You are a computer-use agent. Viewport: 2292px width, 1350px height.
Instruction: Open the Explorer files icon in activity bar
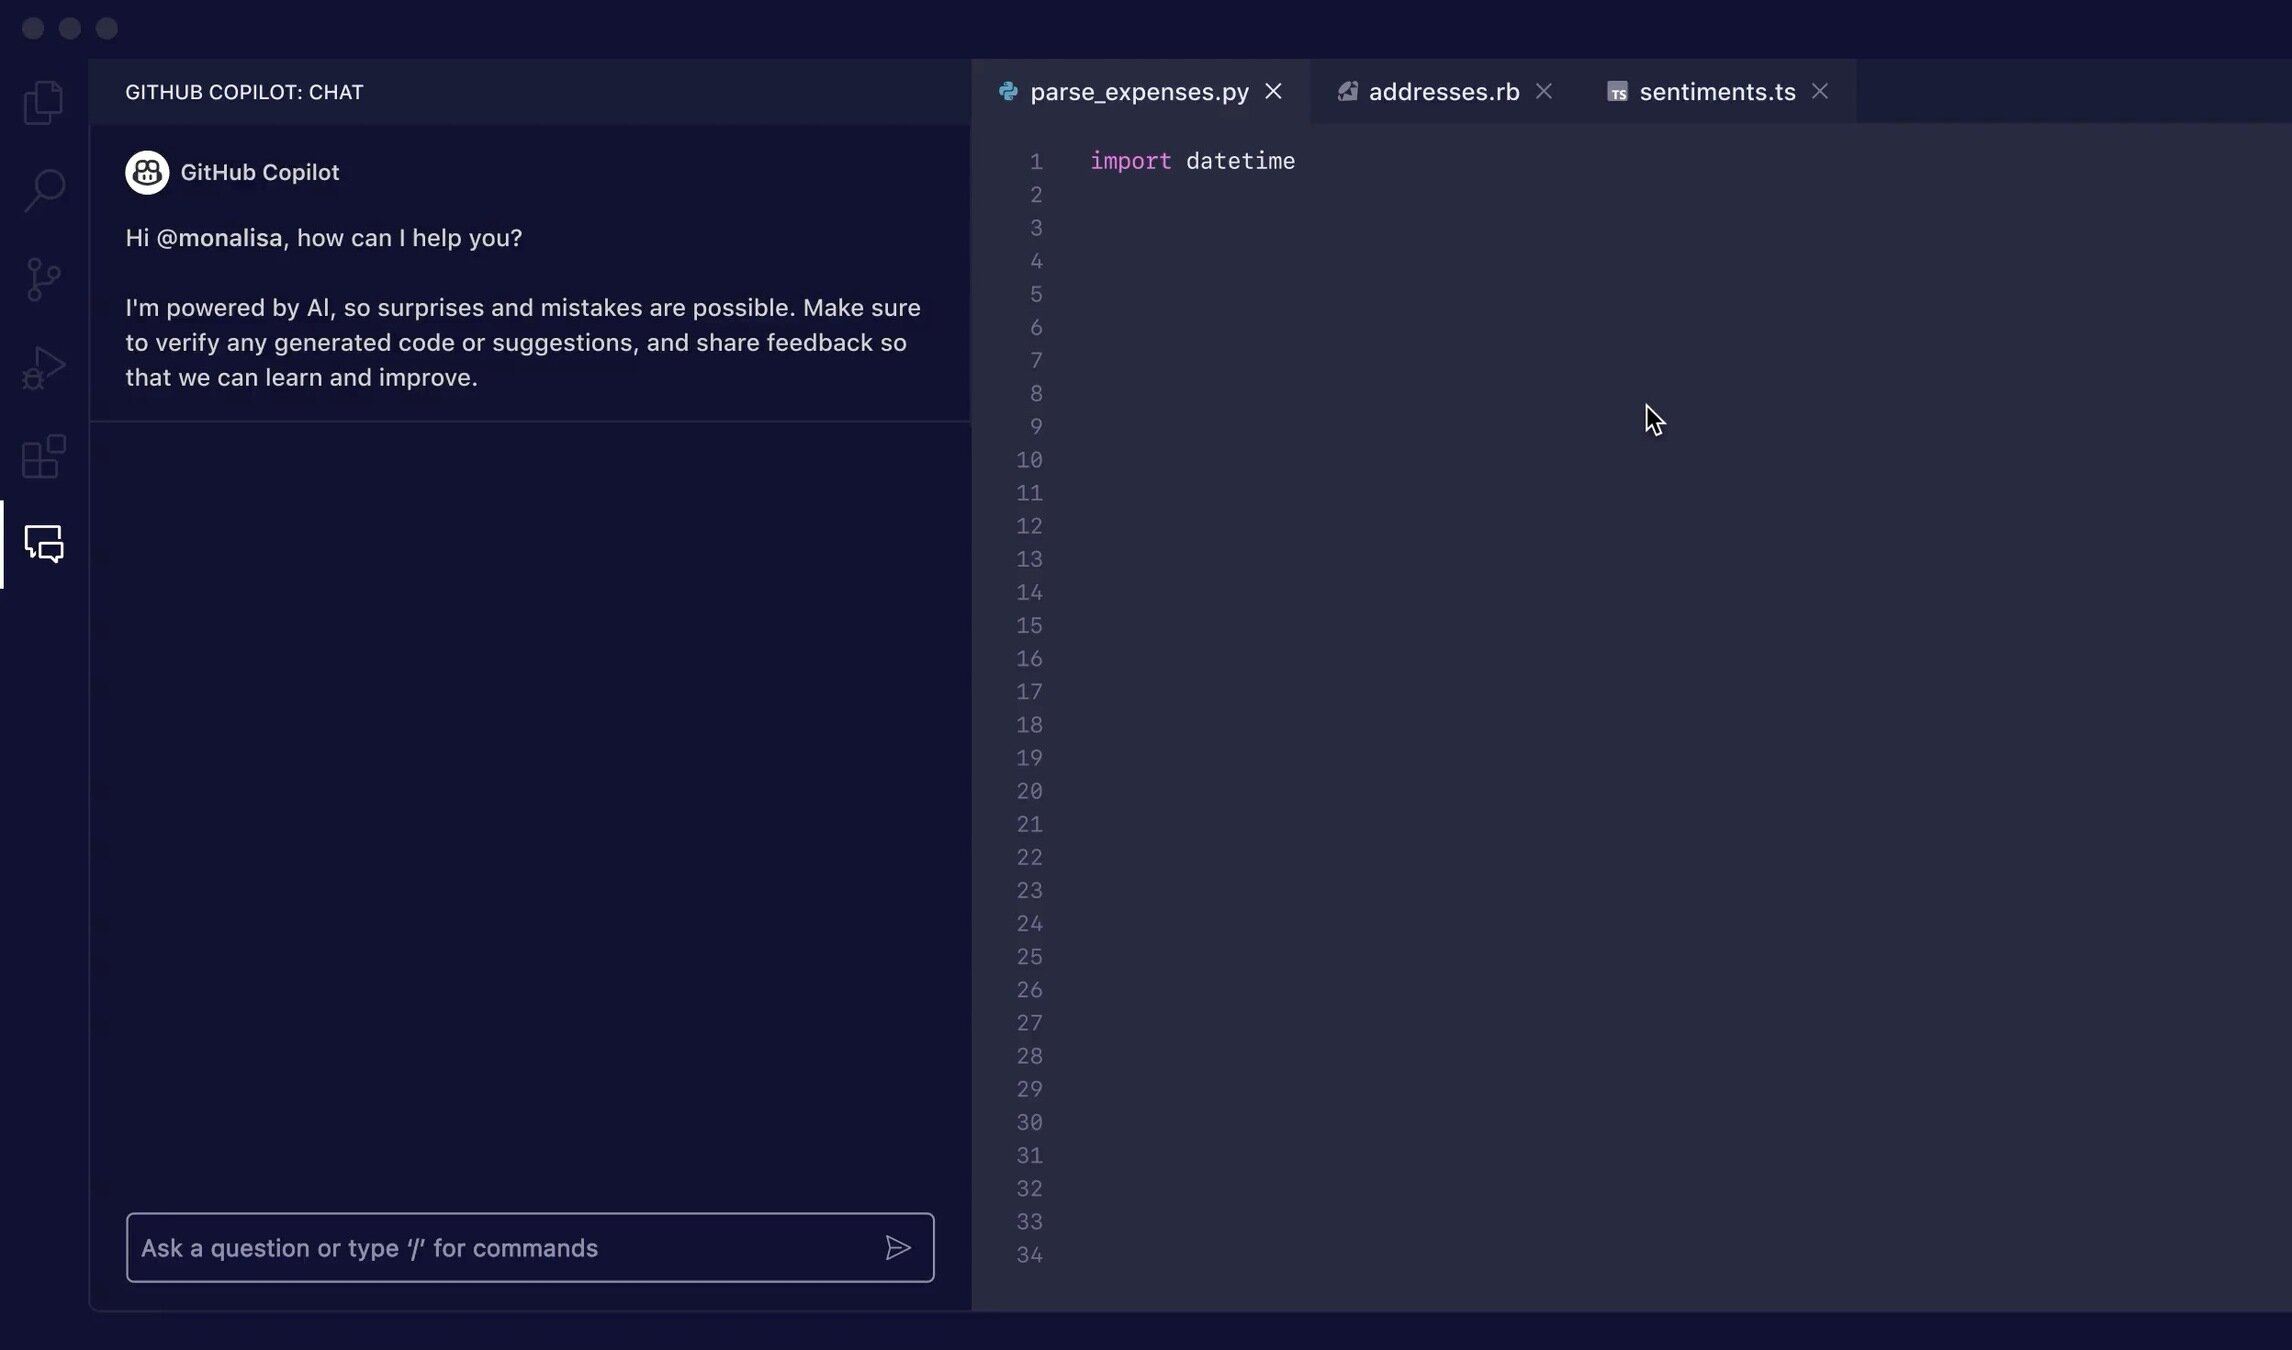click(x=43, y=102)
